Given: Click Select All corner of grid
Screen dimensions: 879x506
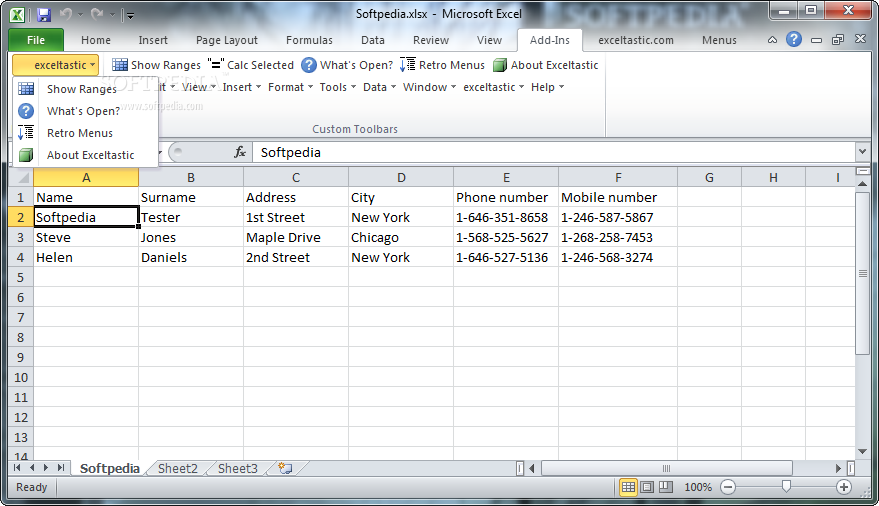Looking at the screenshot, I should point(21,178).
